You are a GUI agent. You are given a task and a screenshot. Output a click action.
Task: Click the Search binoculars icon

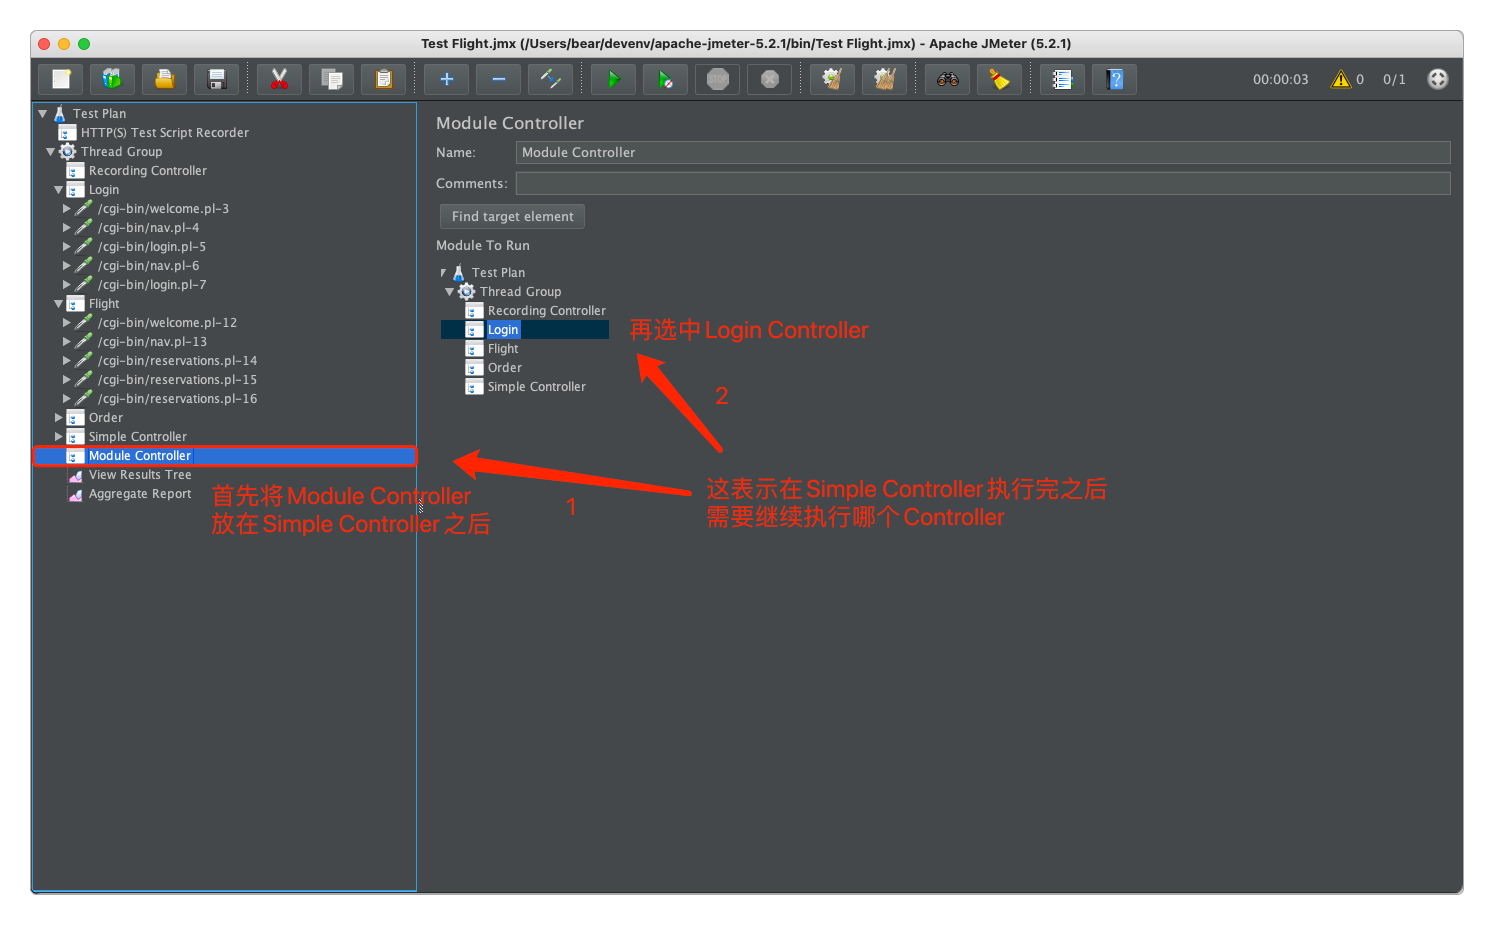(x=948, y=79)
